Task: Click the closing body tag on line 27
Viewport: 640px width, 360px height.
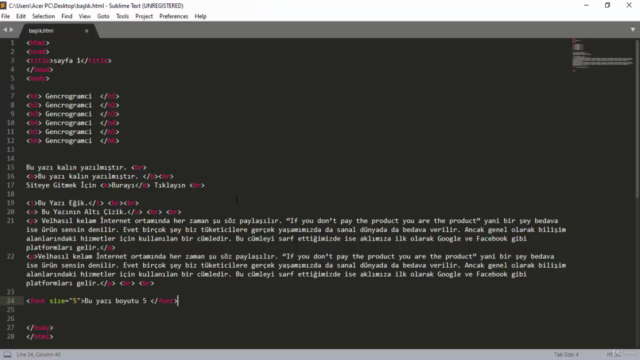Action: click(40, 327)
